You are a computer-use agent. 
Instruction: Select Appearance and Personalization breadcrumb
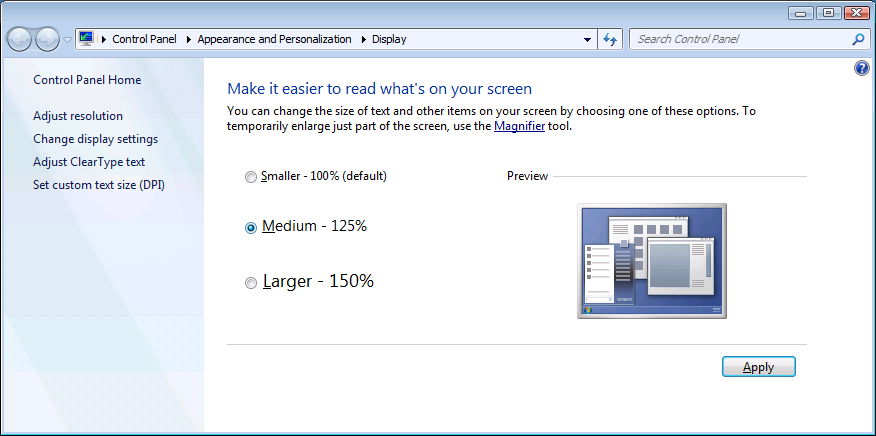click(274, 39)
